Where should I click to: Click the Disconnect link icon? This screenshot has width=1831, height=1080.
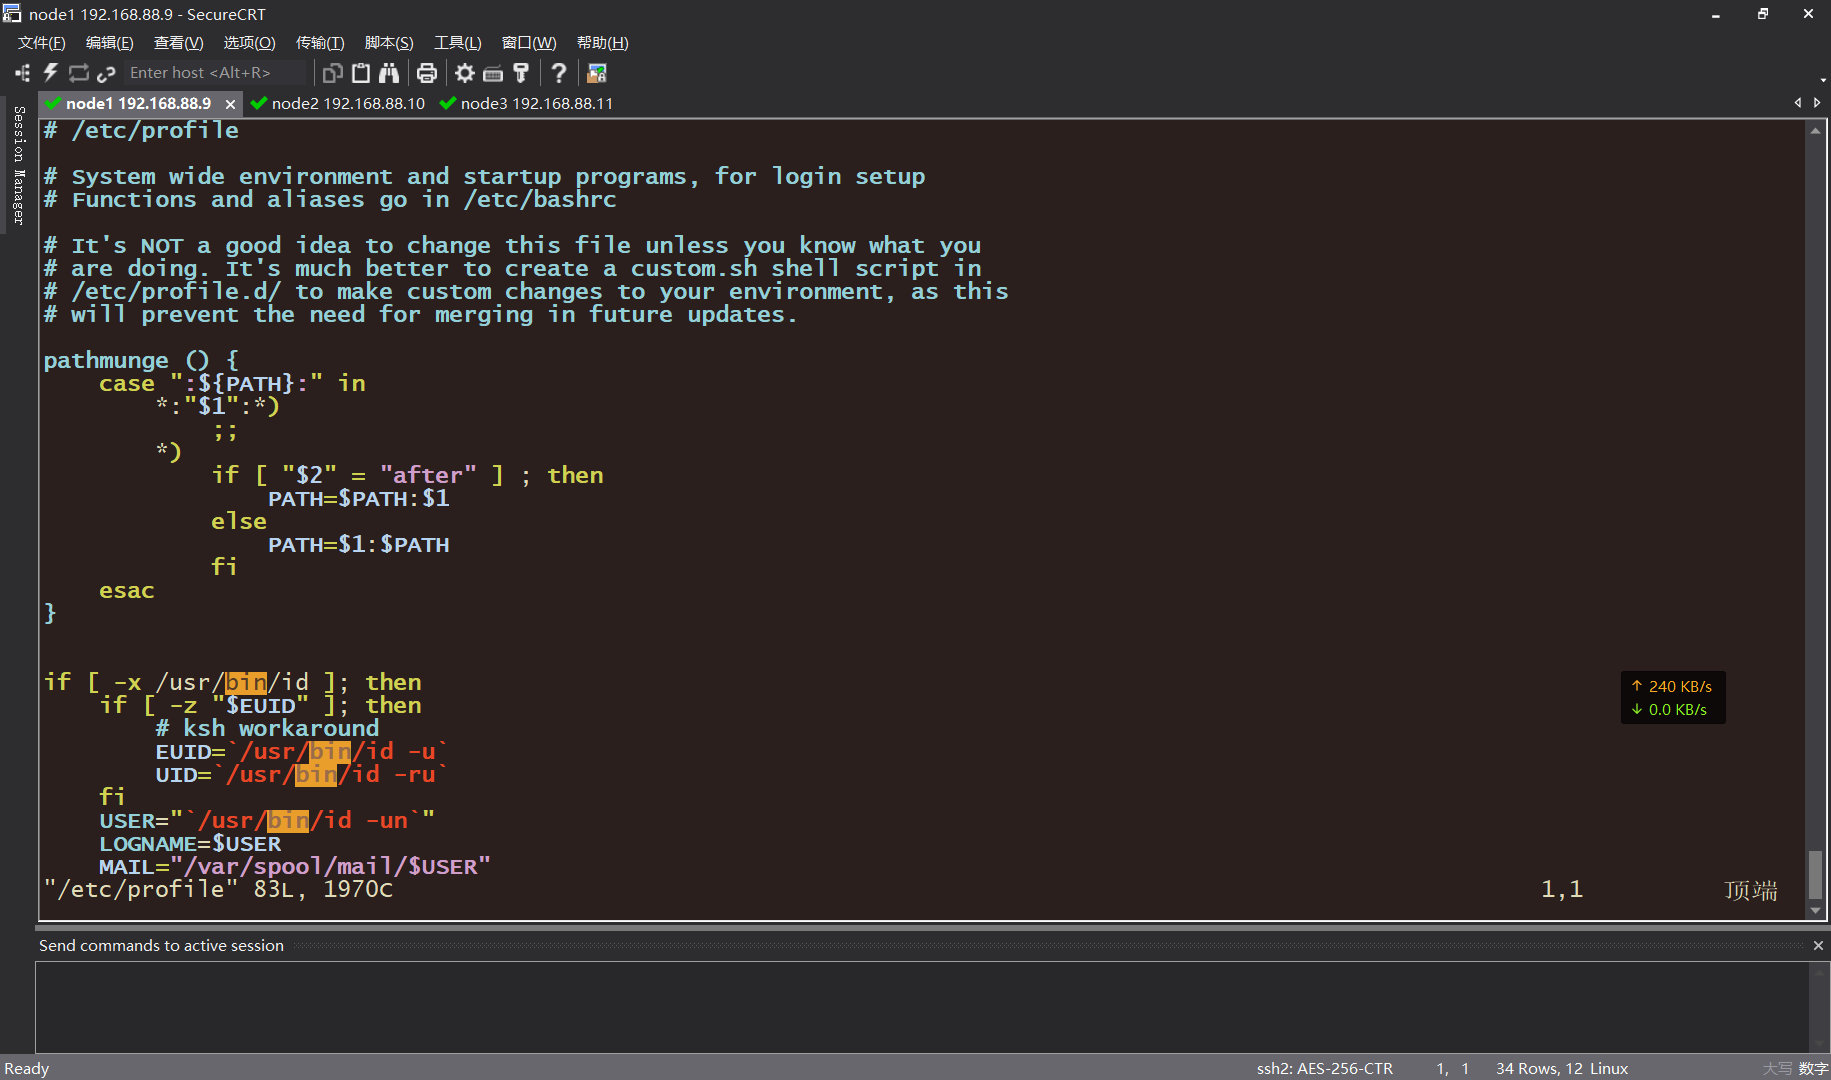106,73
